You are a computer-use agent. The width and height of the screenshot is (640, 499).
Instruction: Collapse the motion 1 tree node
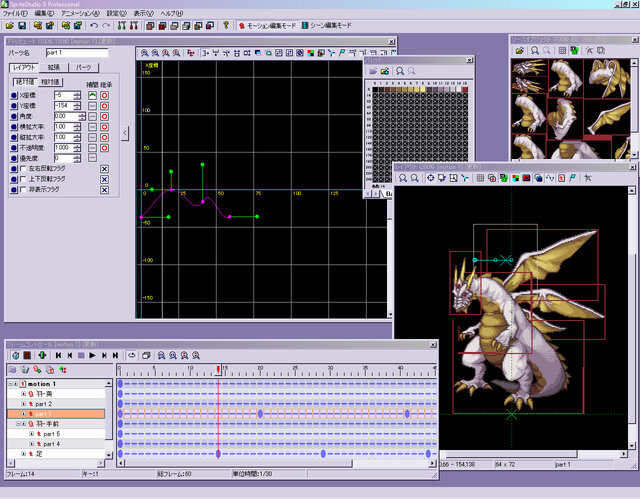pyautogui.click(x=11, y=384)
